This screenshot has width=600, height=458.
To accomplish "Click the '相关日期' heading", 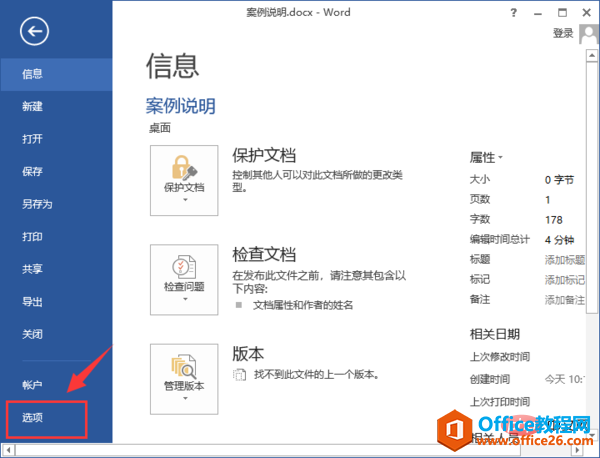I will pos(494,334).
